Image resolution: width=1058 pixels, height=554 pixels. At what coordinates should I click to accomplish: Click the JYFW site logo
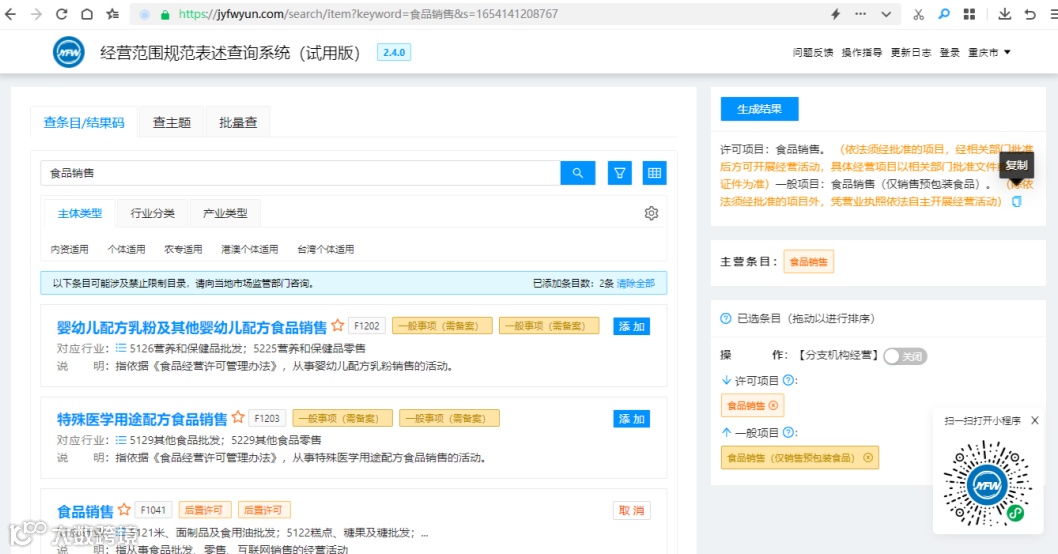69,52
